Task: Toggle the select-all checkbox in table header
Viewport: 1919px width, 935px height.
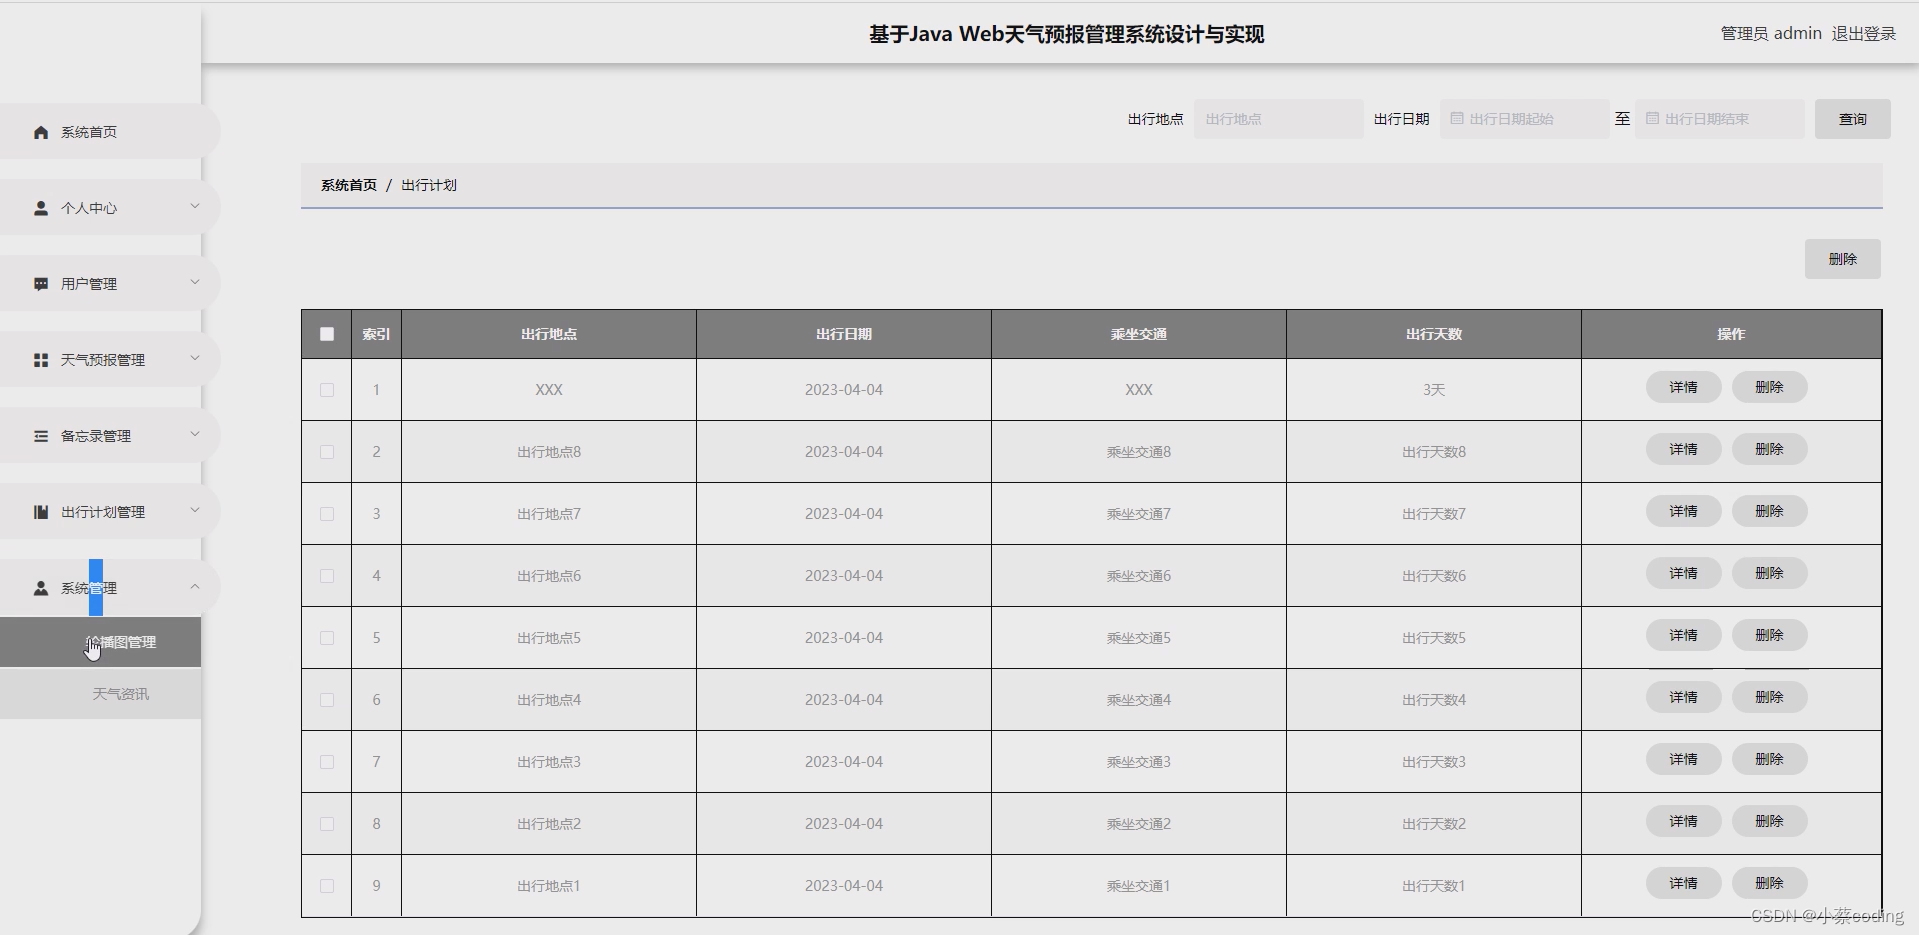Action: click(x=327, y=334)
